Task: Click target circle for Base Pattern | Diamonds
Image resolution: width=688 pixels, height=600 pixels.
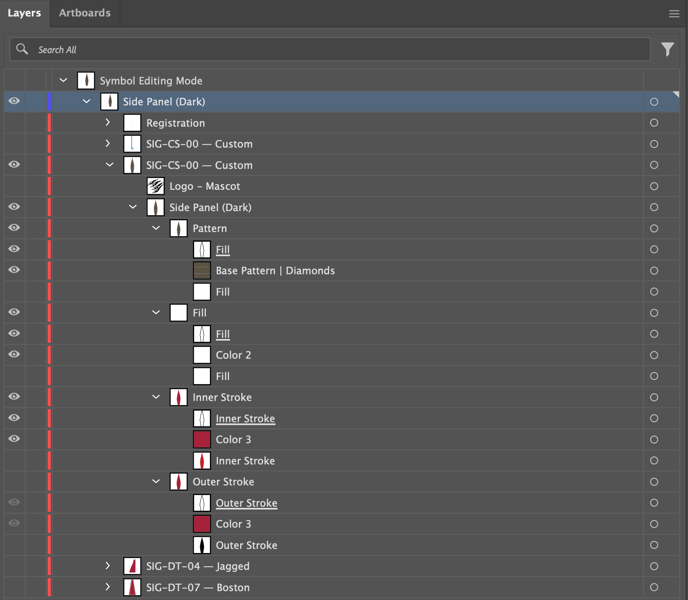Action: 654,271
